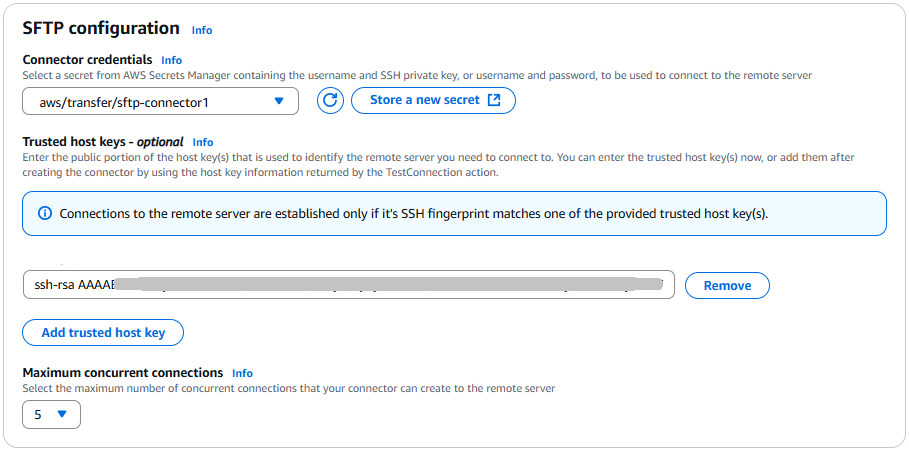Screen dimensions: 909x451
Task: Open the aws/transfer/sftp-connector1 secret dropdown
Action: (160, 101)
